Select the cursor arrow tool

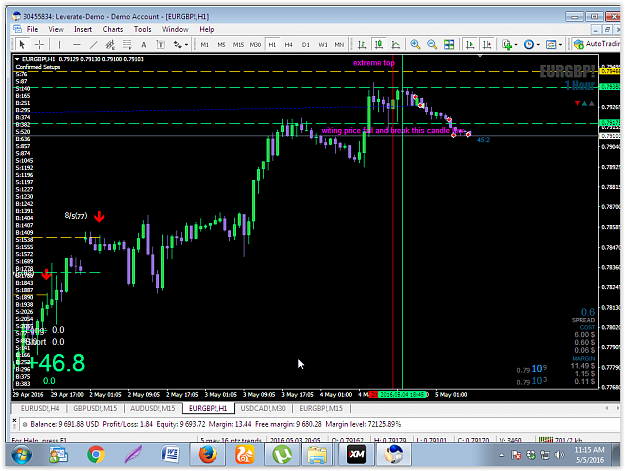[22, 44]
